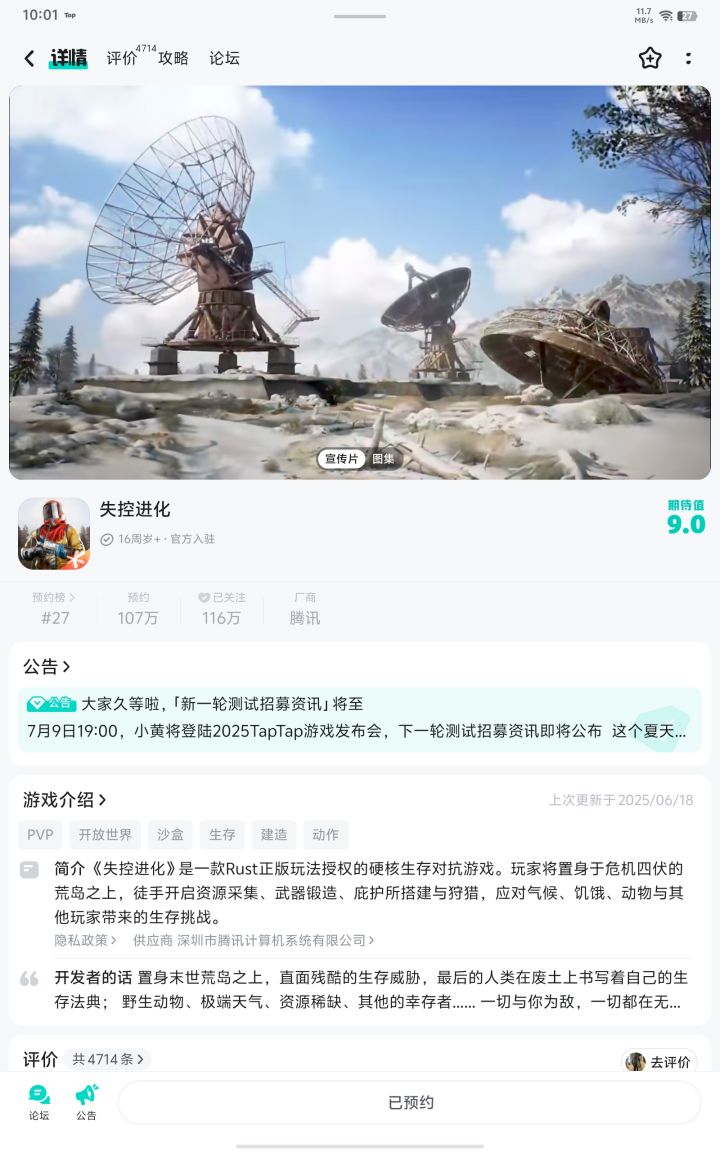The image size is (720, 1152).
Task: Tap the 失控进化 game app icon
Action: pyautogui.click(x=54, y=533)
